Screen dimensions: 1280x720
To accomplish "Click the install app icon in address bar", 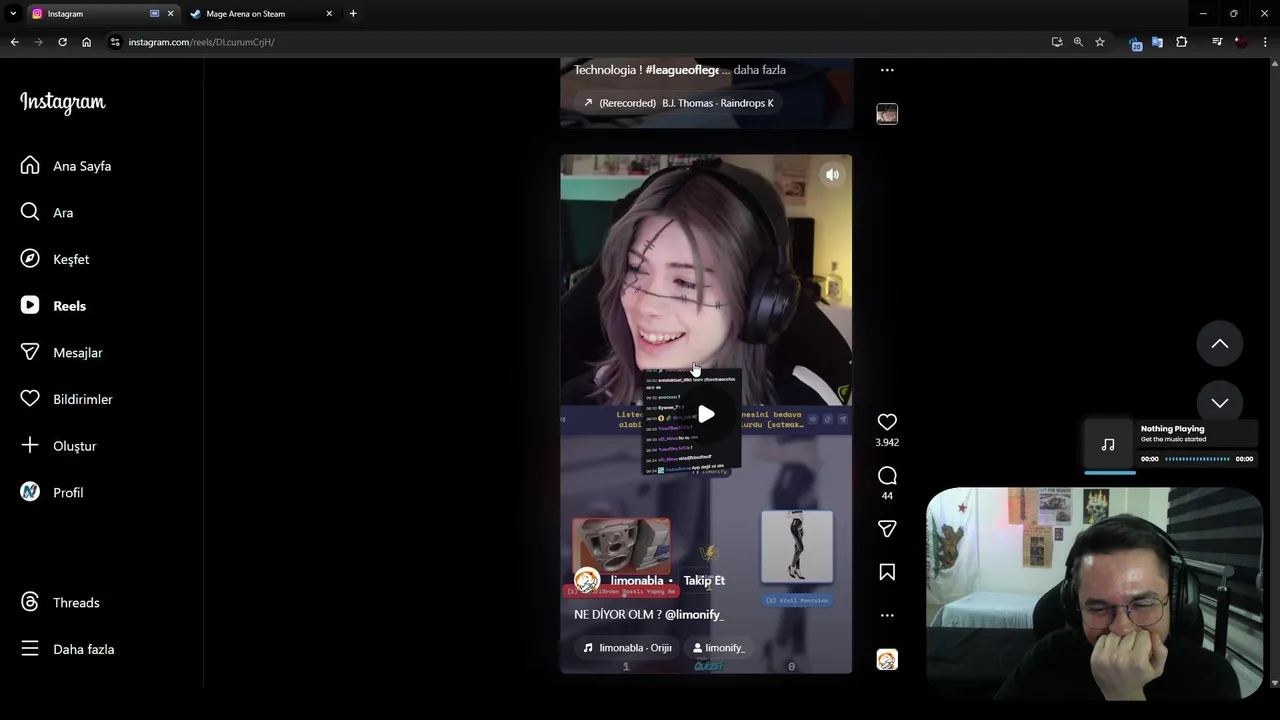I will [1057, 42].
